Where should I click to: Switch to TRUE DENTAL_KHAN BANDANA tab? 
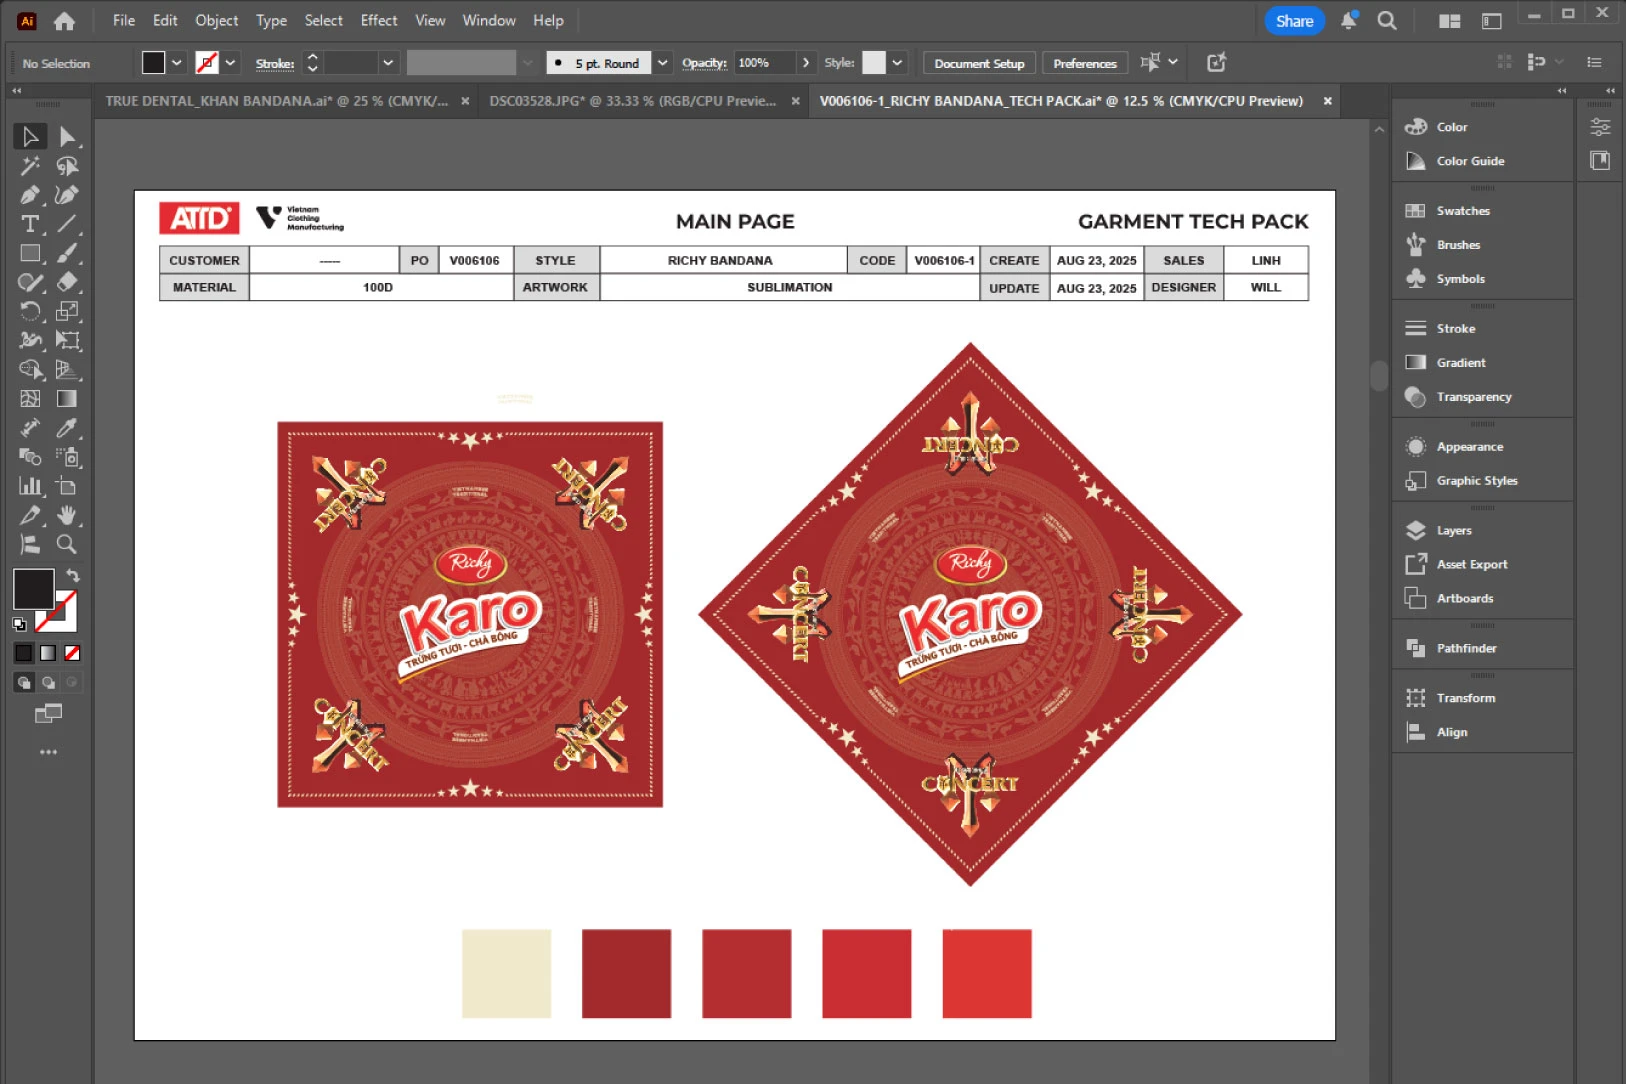(276, 101)
